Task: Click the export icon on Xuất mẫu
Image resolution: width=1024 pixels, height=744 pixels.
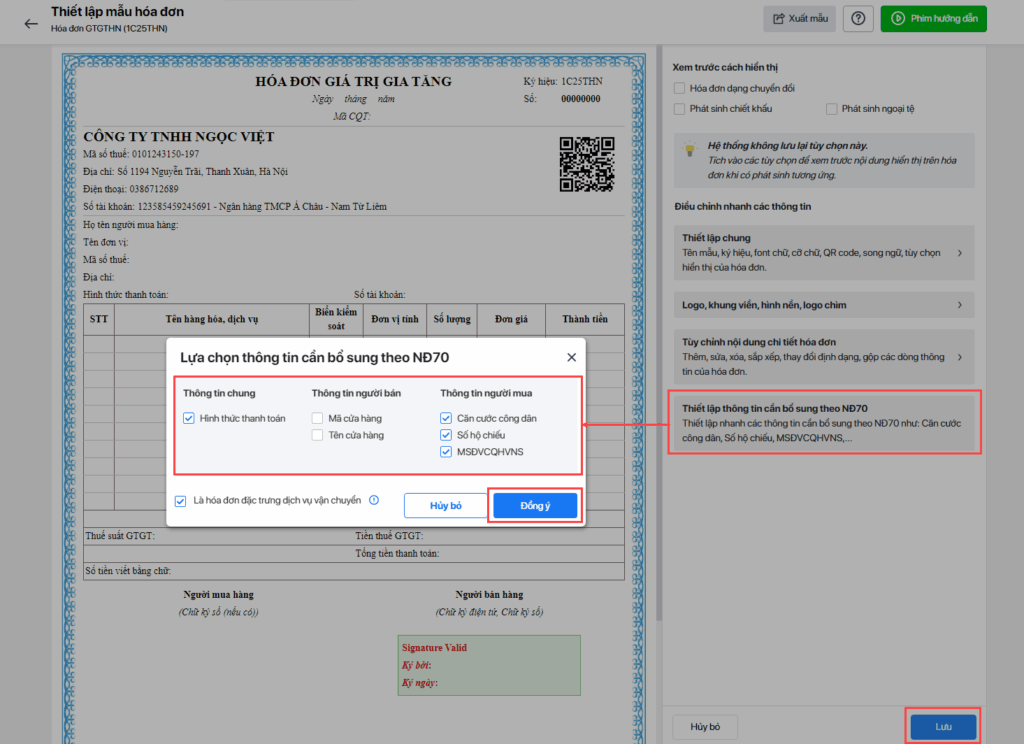Action: 778,18
